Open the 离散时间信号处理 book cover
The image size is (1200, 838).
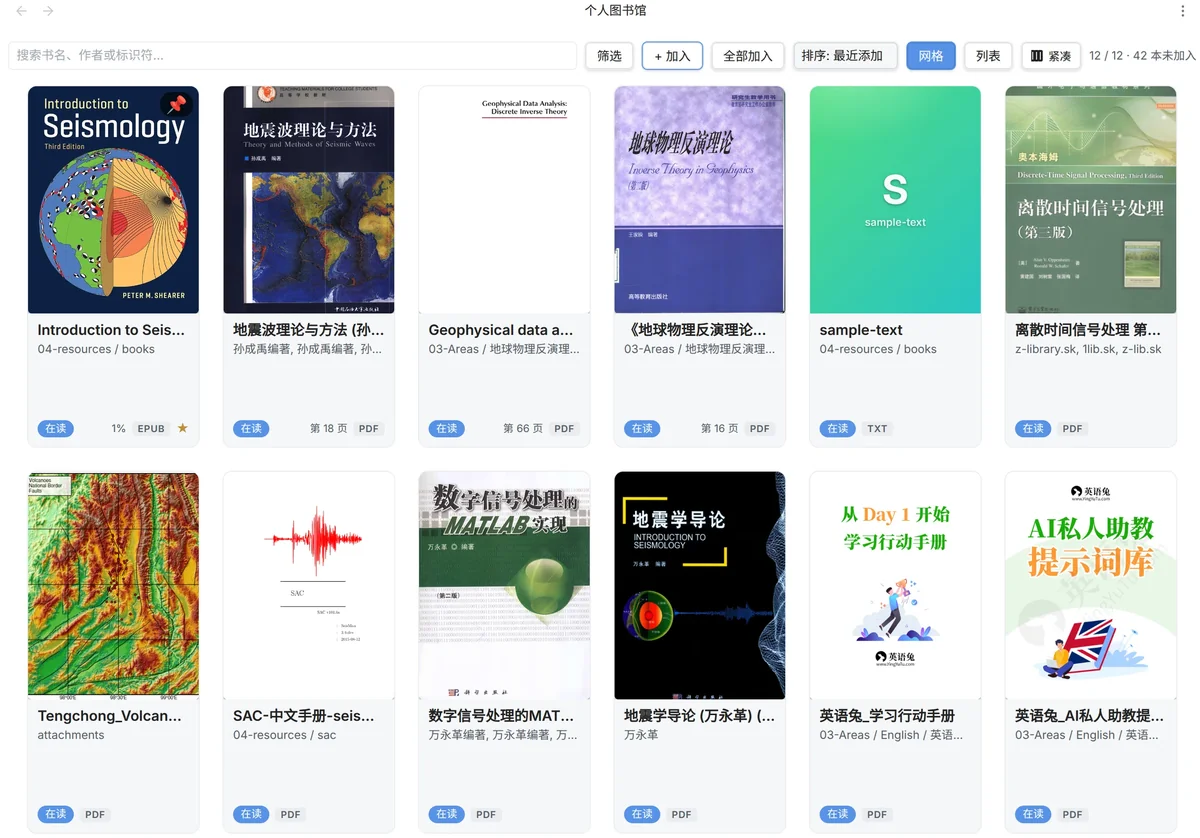tap(1091, 200)
